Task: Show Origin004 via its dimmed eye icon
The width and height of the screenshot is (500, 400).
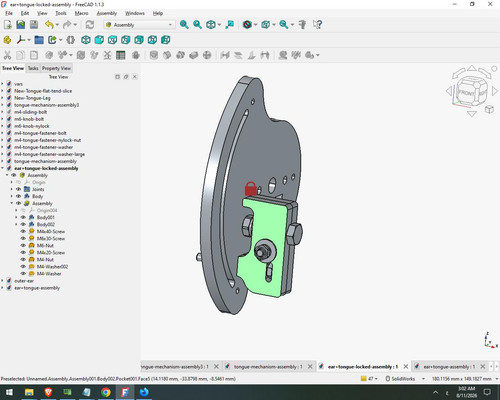Action: pos(23,210)
